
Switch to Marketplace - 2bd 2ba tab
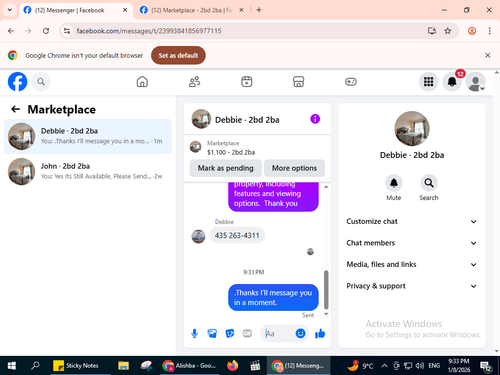coord(192,10)
